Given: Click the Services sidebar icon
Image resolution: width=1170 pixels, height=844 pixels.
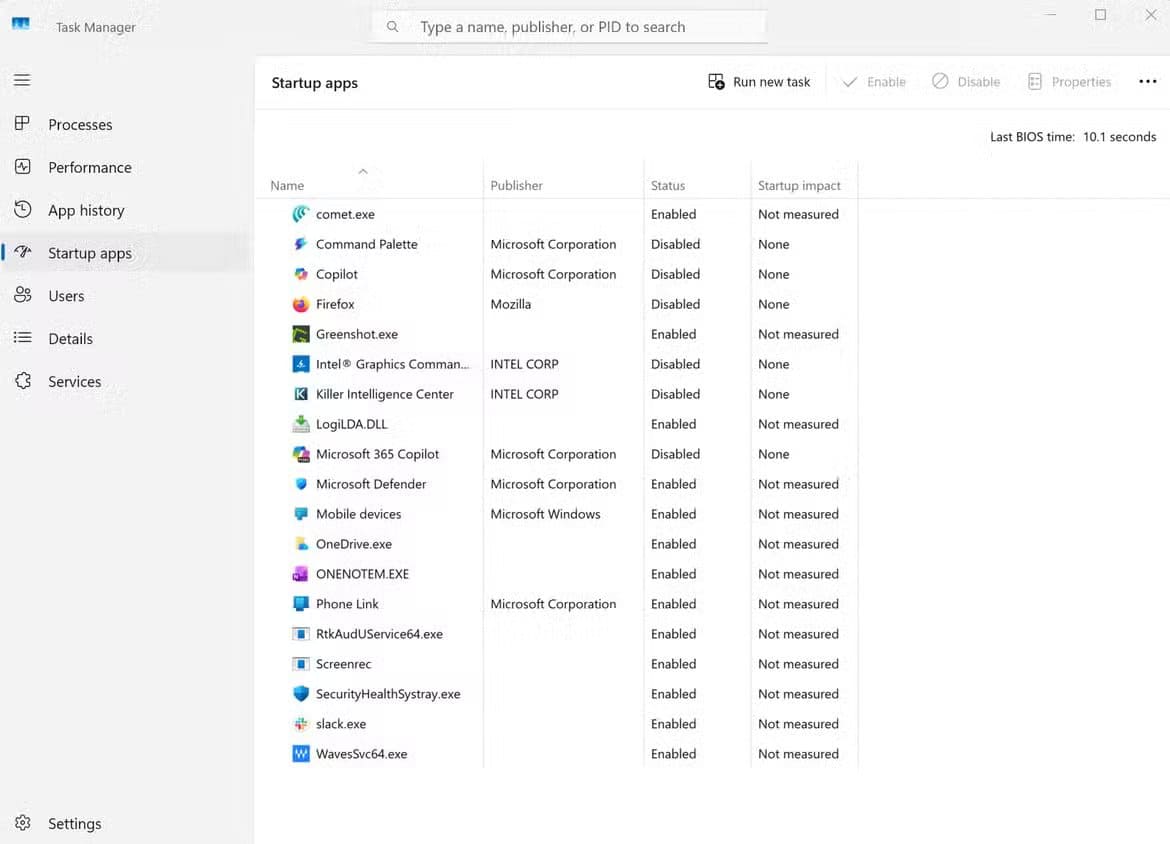Looking at the screenshot, I should pos(22,381).
